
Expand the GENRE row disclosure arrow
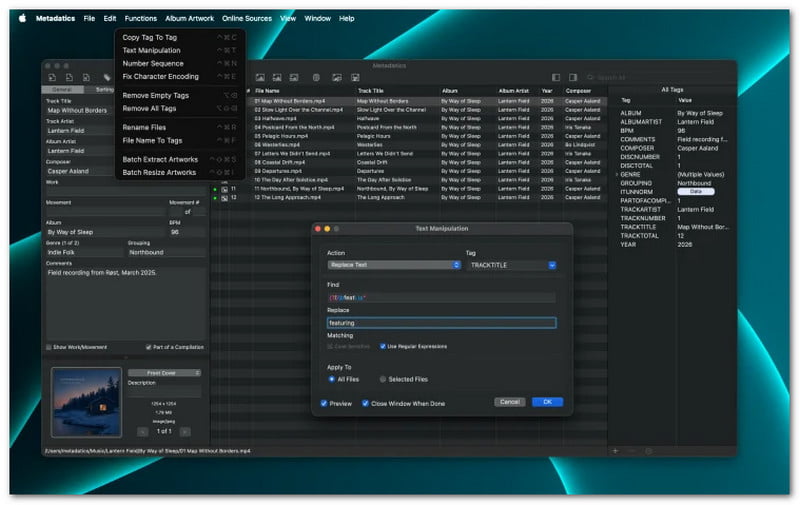click(616, 174)
